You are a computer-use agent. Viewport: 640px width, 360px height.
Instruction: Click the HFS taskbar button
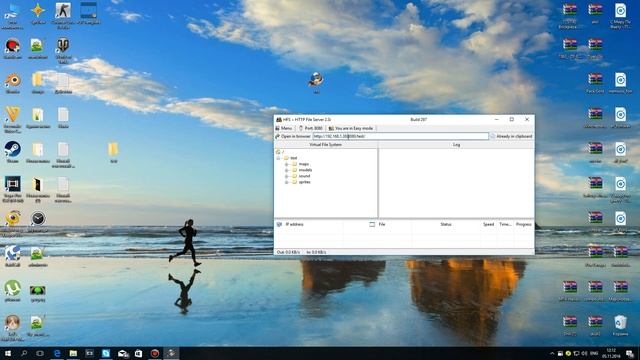pos(171,353)
